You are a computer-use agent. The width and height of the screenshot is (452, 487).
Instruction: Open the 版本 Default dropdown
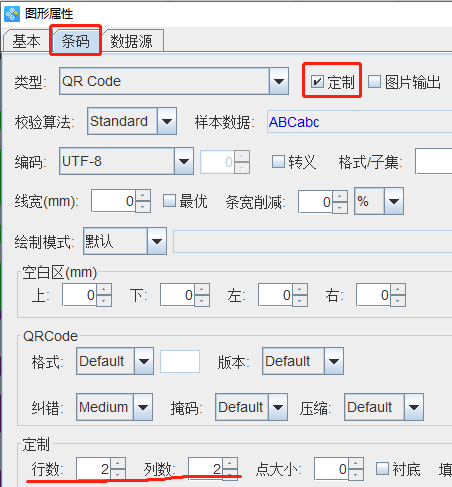coord(334,361)
